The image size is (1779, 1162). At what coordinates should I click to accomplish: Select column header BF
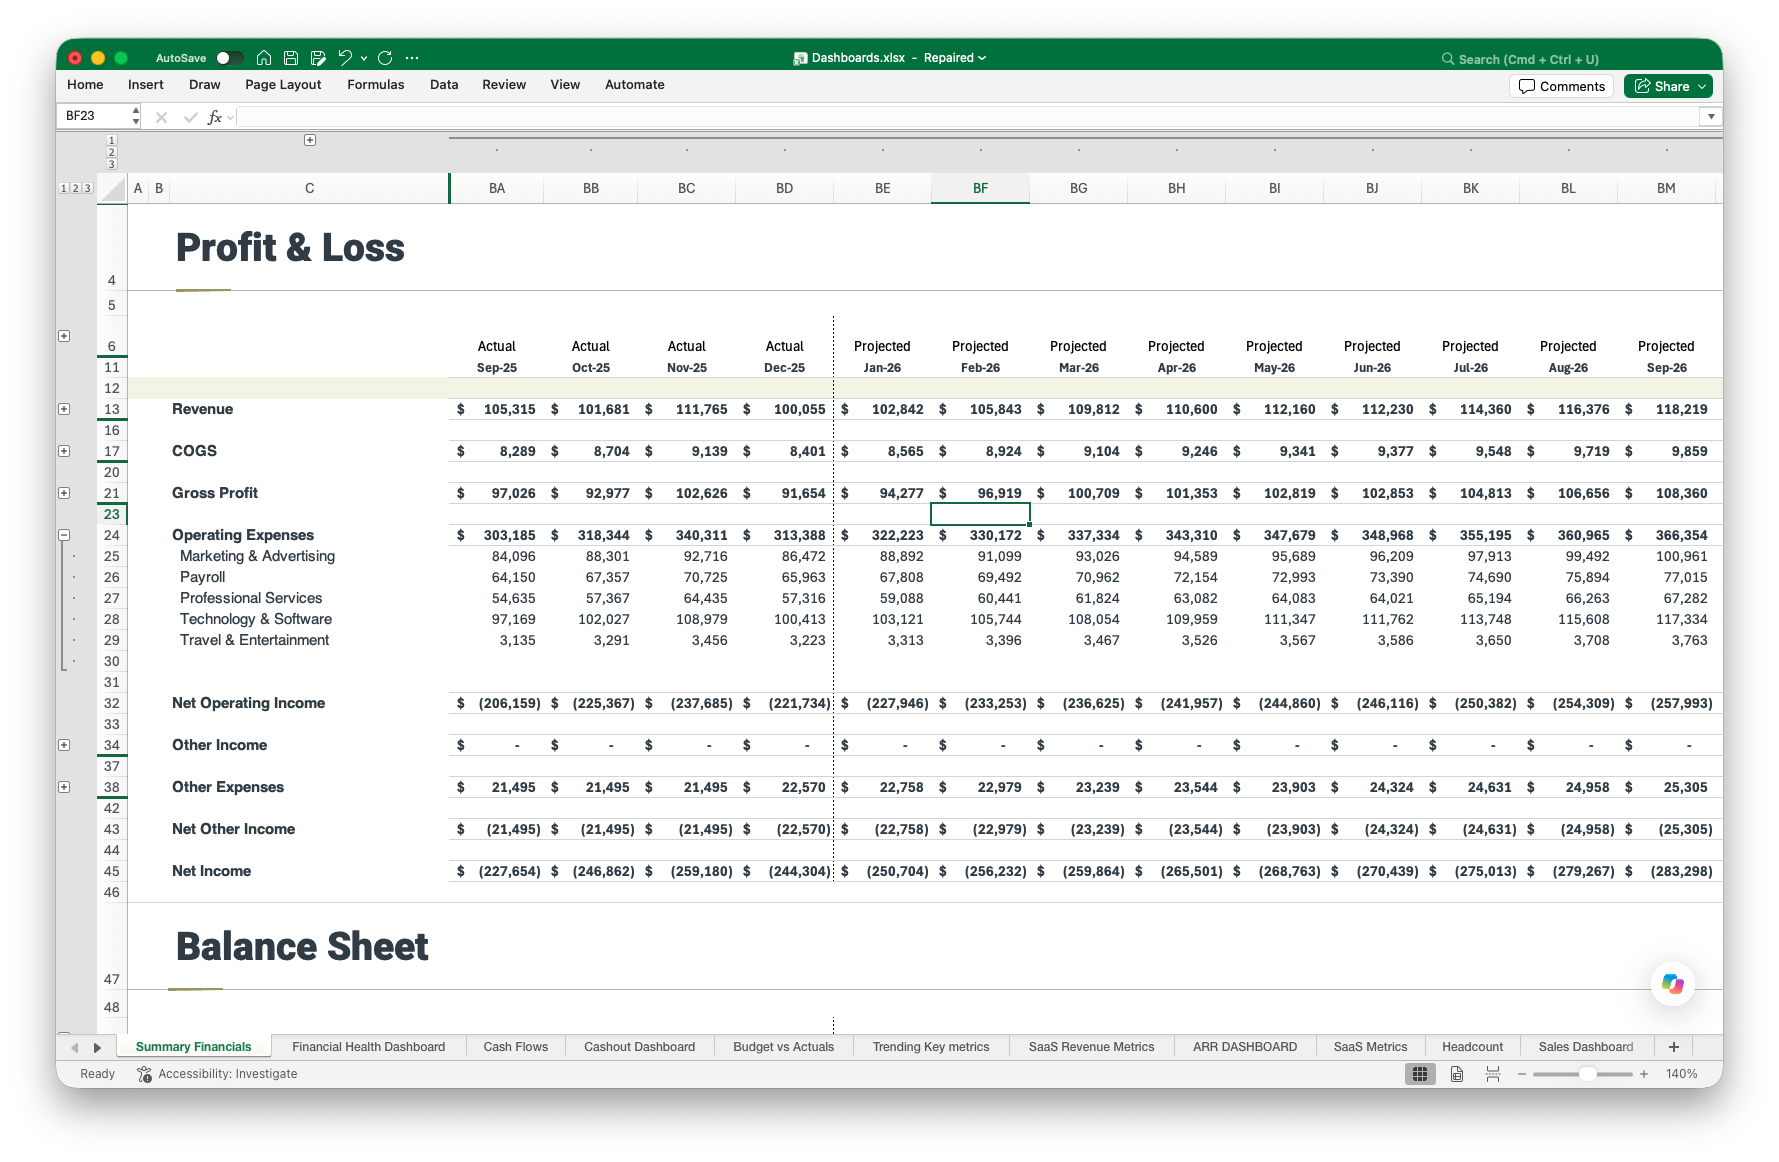pos(980,188)
